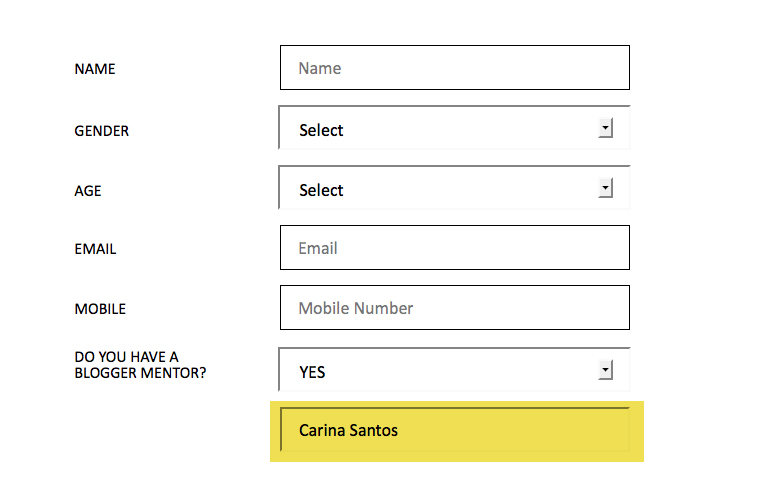Click the Select text in Age dropdown

pos(321,190)
